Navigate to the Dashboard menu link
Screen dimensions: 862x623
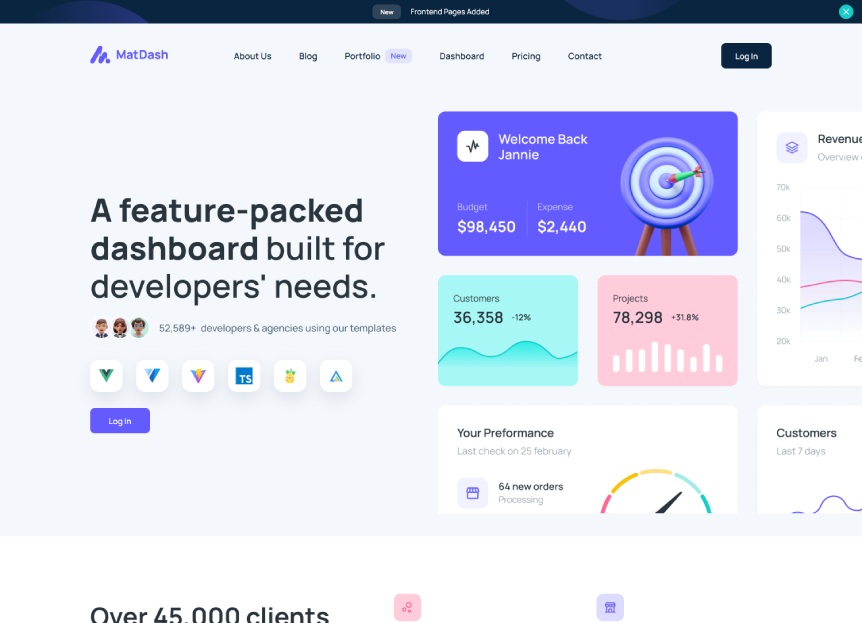pyautogui.click(x=461, y=56)
